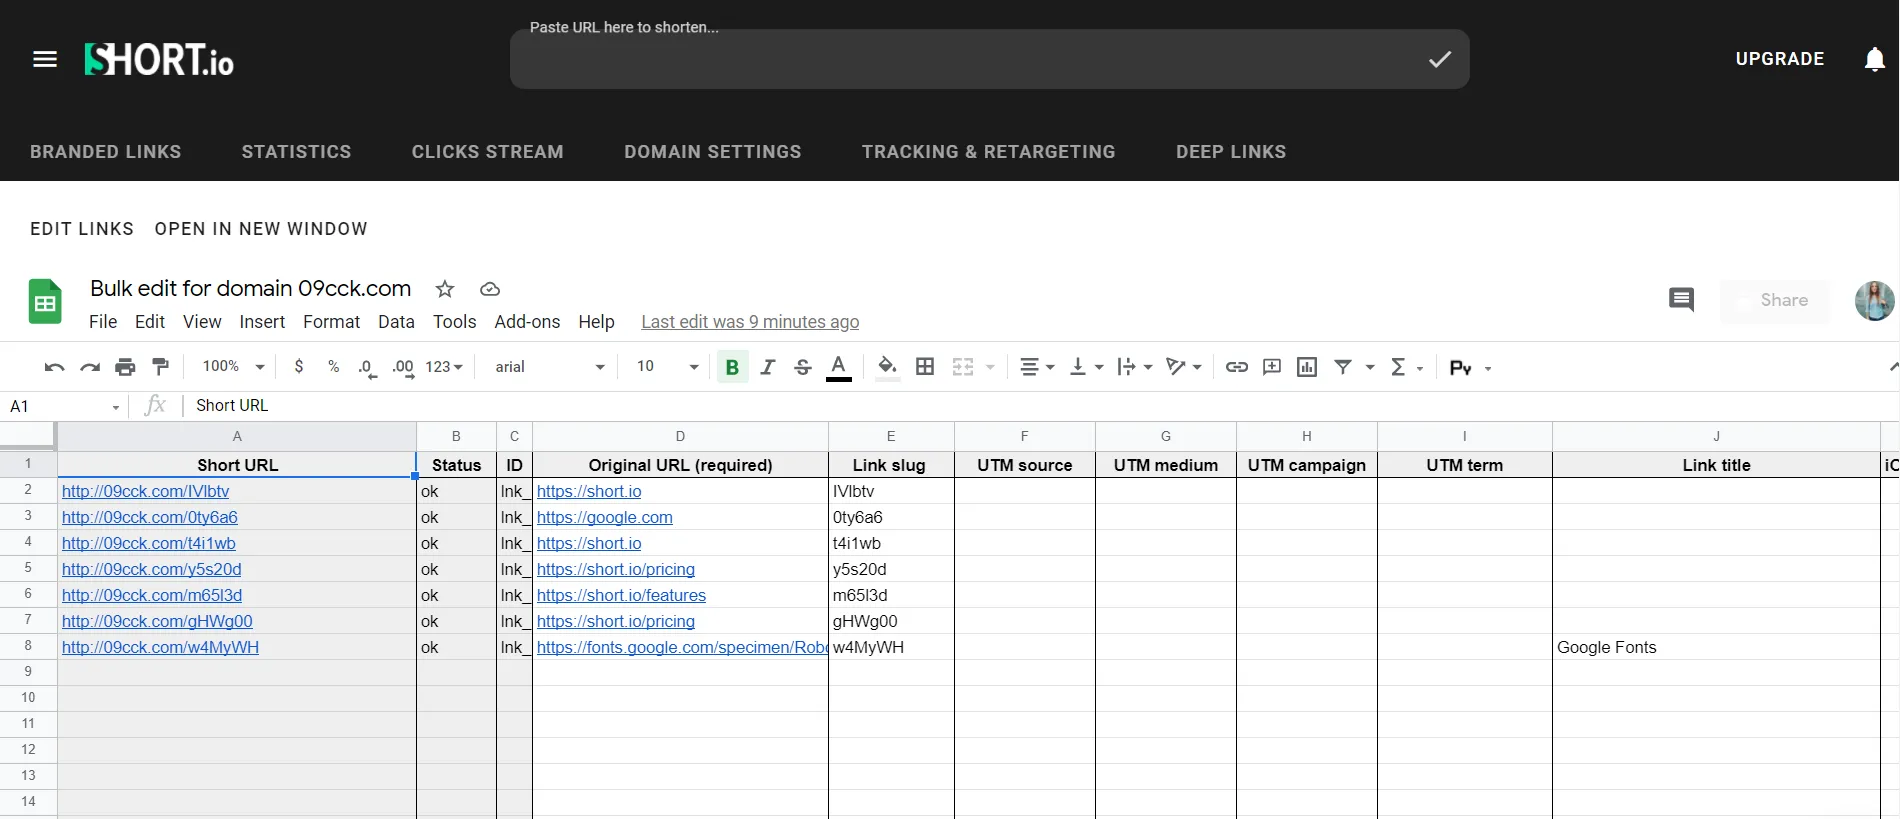
Task: Open the hamburger navigation menu
Action: click(x=45, y=59)
